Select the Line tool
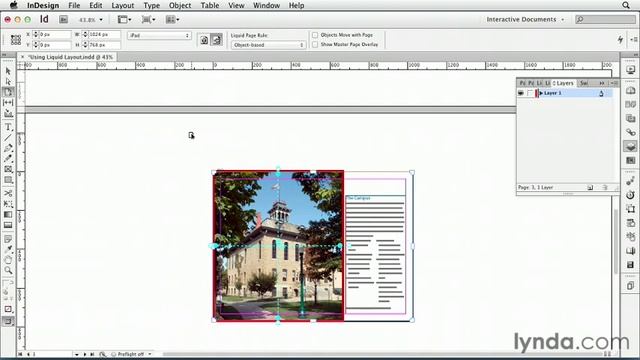Screen dimensions: 640x360 click(8, 138)
